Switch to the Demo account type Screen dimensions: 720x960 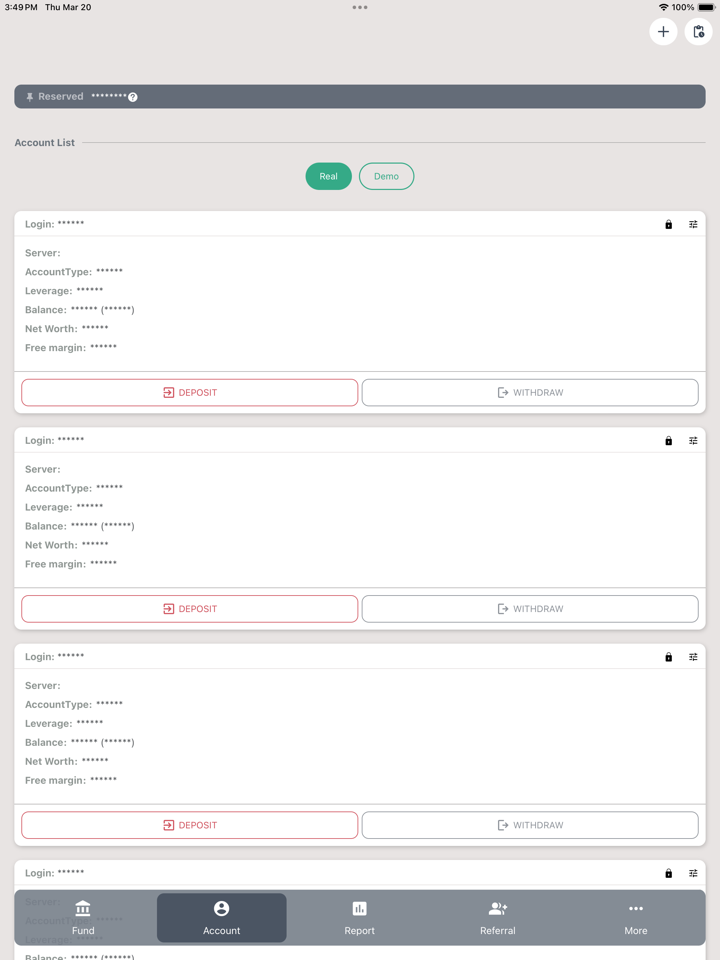pos(386,176)
